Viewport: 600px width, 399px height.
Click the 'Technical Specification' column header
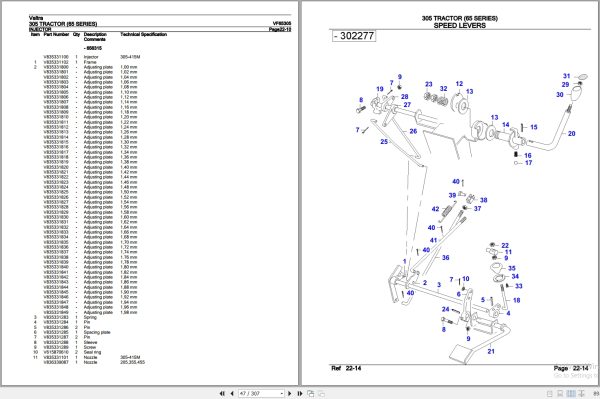coord(143,34)
